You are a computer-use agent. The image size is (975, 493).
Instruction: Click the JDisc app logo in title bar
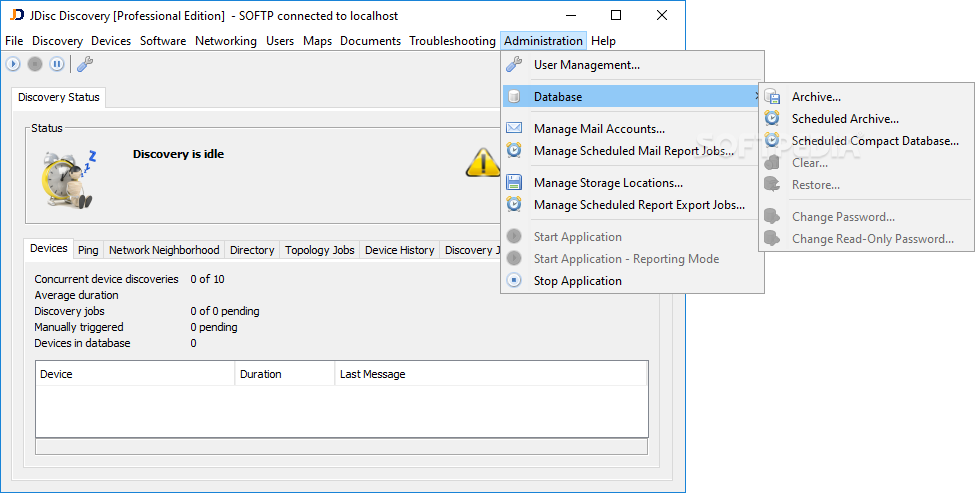pos(17,15)
